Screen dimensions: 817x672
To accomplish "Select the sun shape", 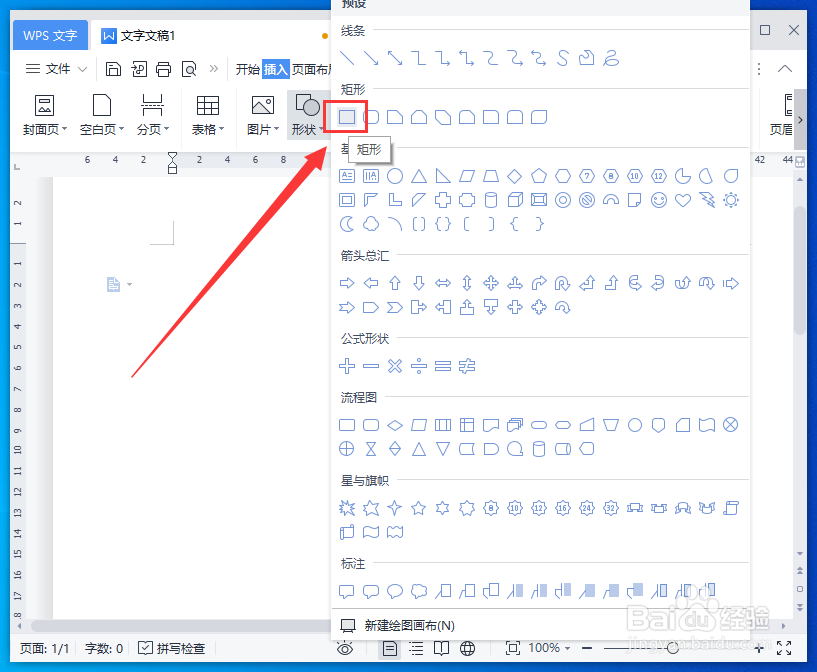I will click(x=731, y=200).
